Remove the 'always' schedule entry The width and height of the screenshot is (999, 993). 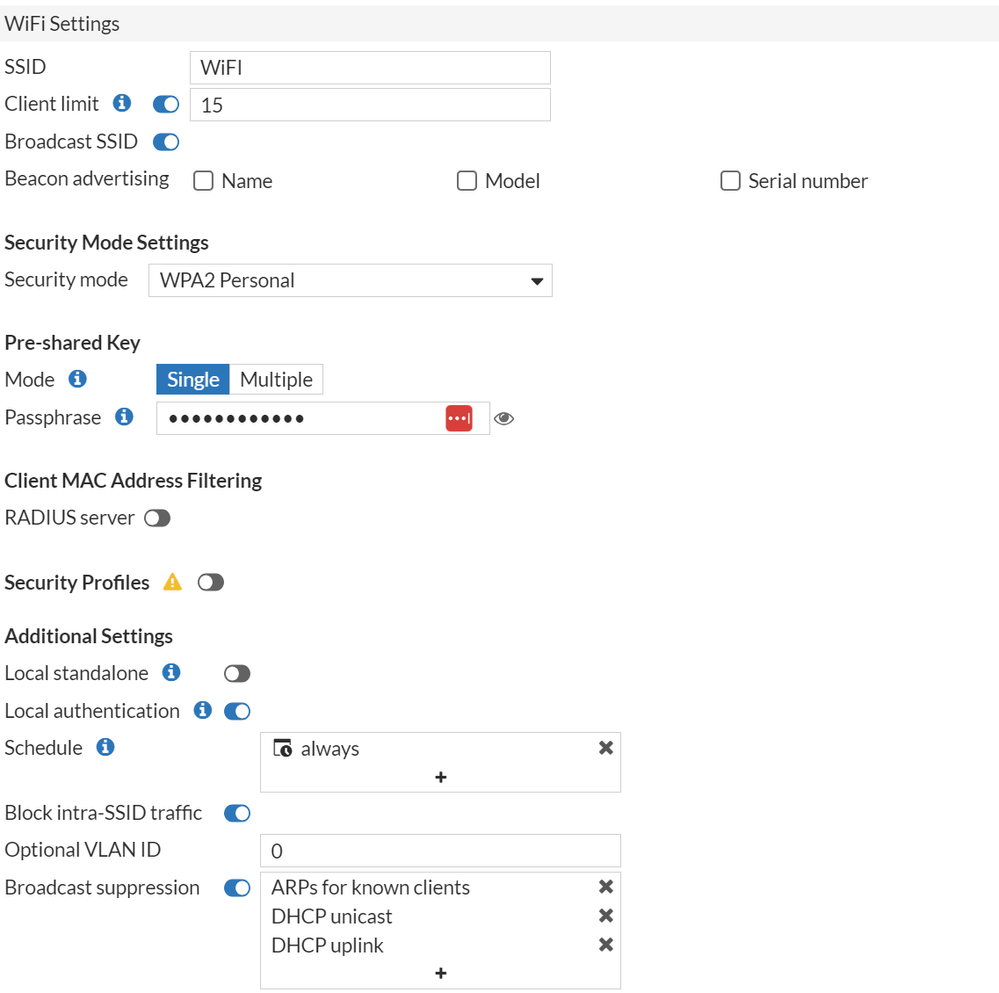[x=605, y=748]
